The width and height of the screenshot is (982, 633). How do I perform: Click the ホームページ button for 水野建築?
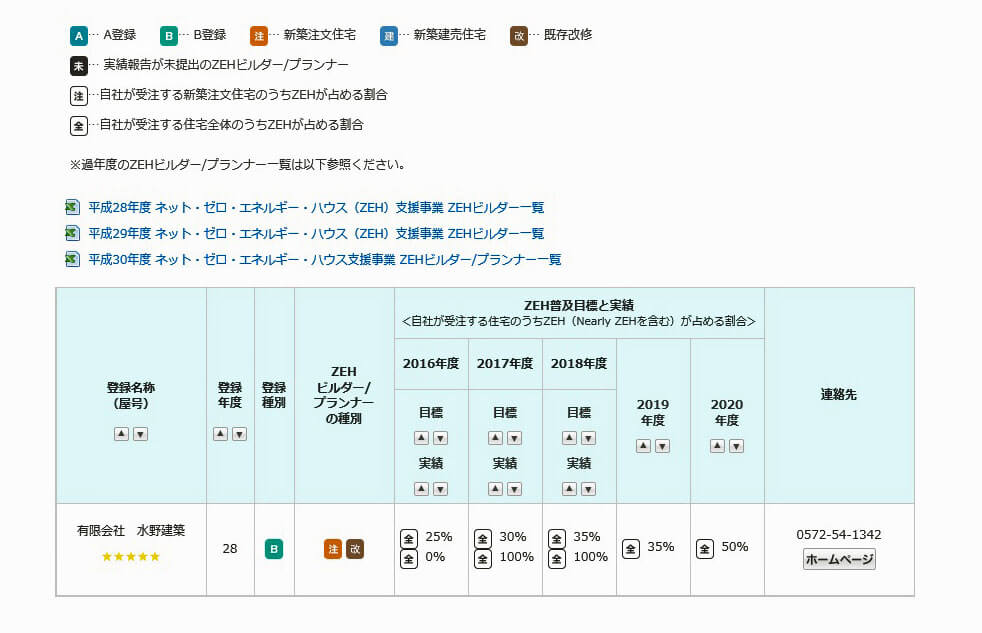[839, 560]
